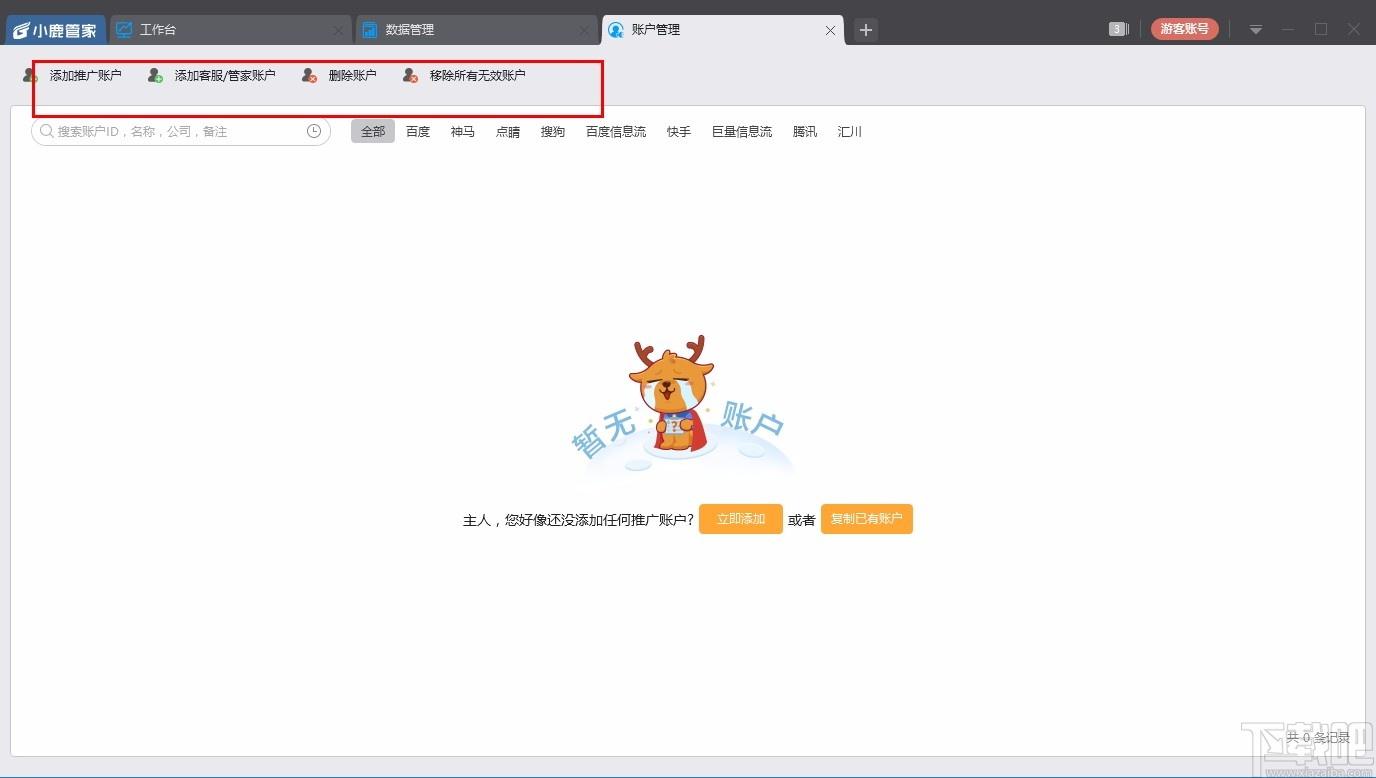Screen dimensions: 1376x778
Task: Open the notification badge showing 3
Action: (x=1118, y=29)
